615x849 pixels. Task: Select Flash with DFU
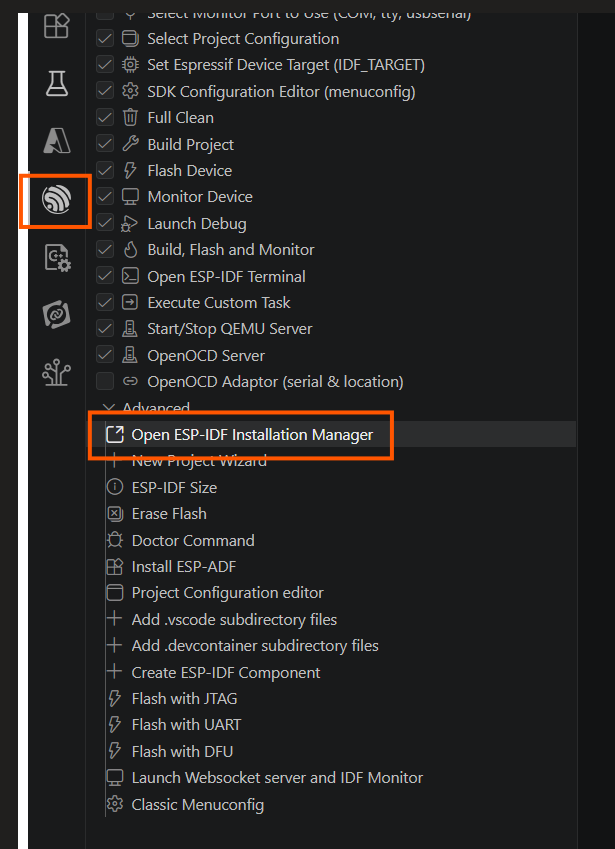[182, 751]
